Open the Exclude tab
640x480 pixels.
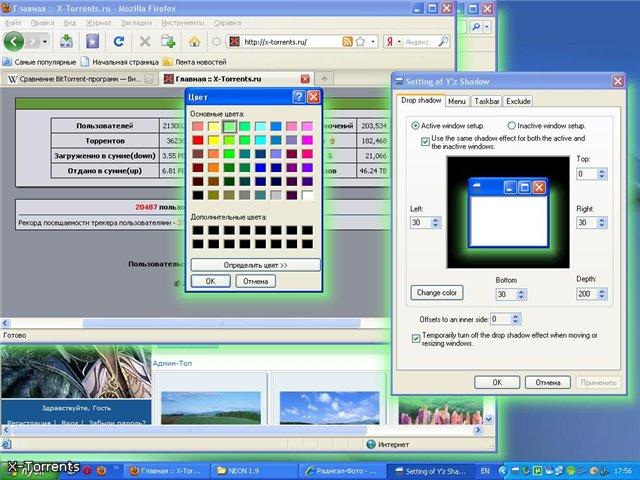(x=518, y=101)
